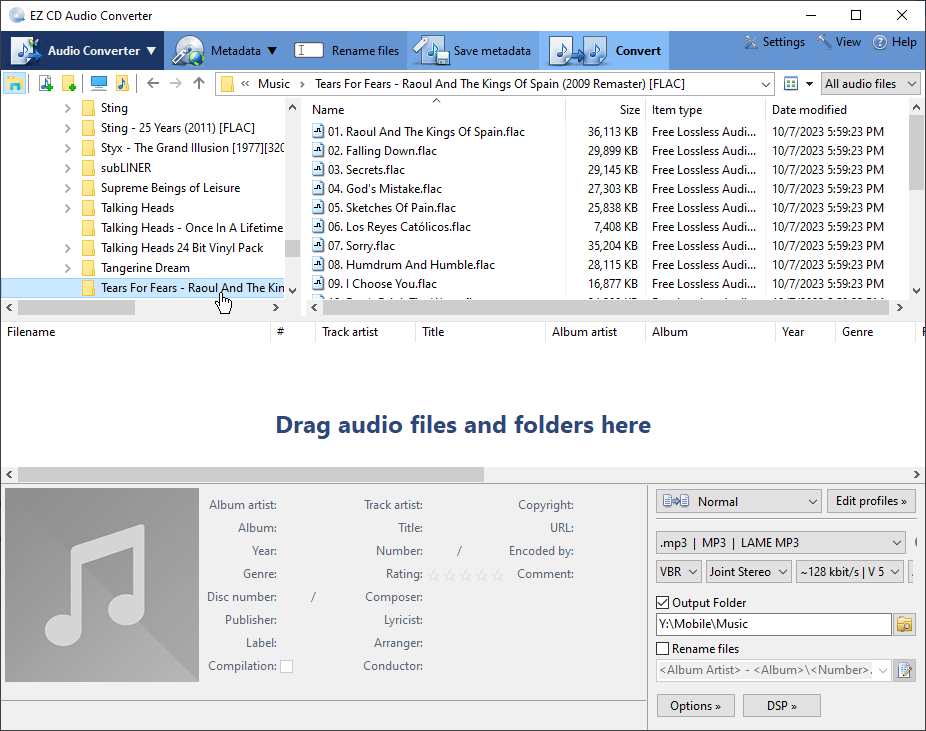The width and height of the screenshot is (926, 731).
Task: Set rating using the third star
Action: 466,575
